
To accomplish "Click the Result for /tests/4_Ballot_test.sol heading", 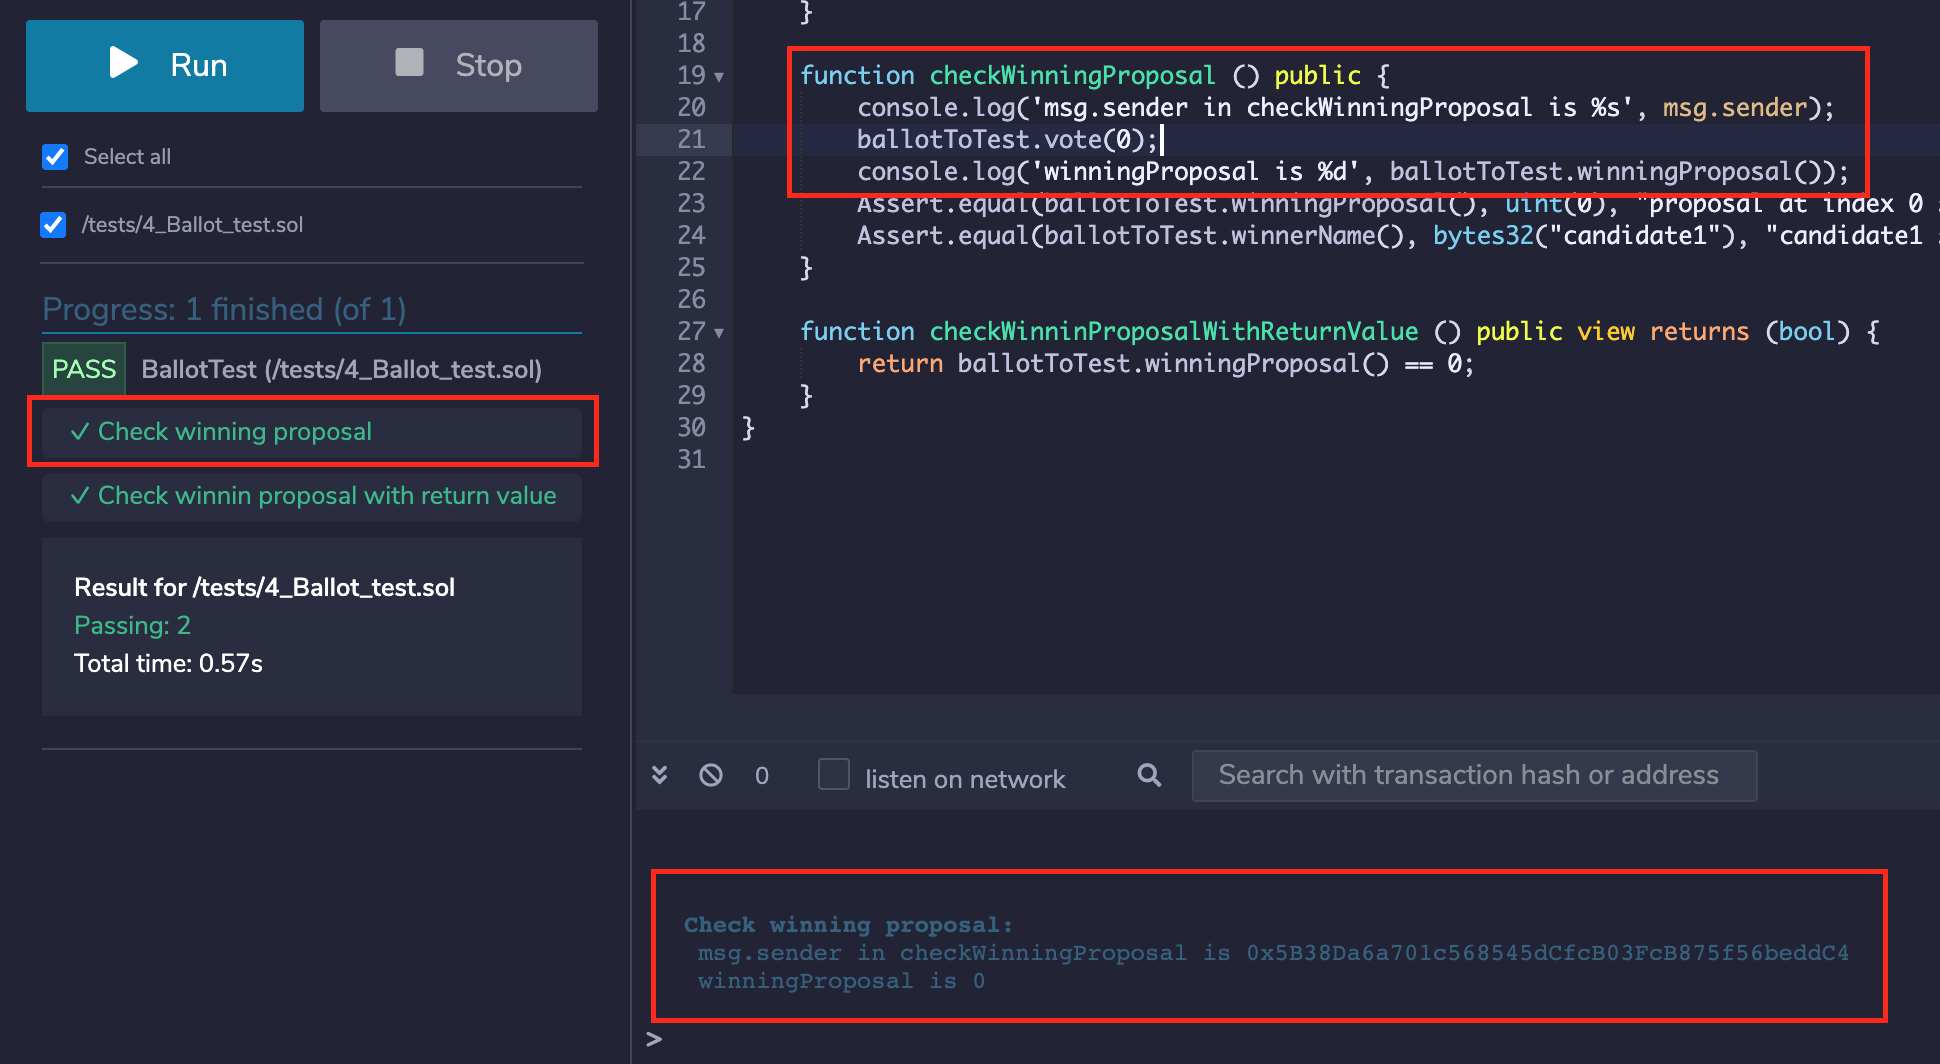I will pyautogui.click(x=264, y=588).
